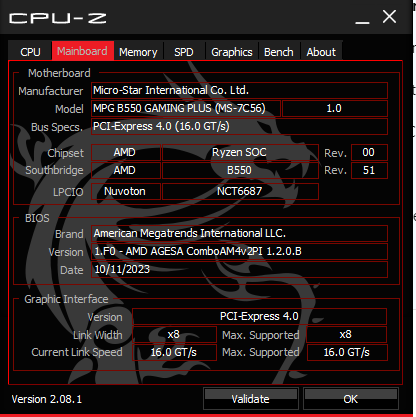This screenshot has width=416, height=417.
Task: Go to the Graphics tab
Action: pyautogui.click(x=232, y=52)
